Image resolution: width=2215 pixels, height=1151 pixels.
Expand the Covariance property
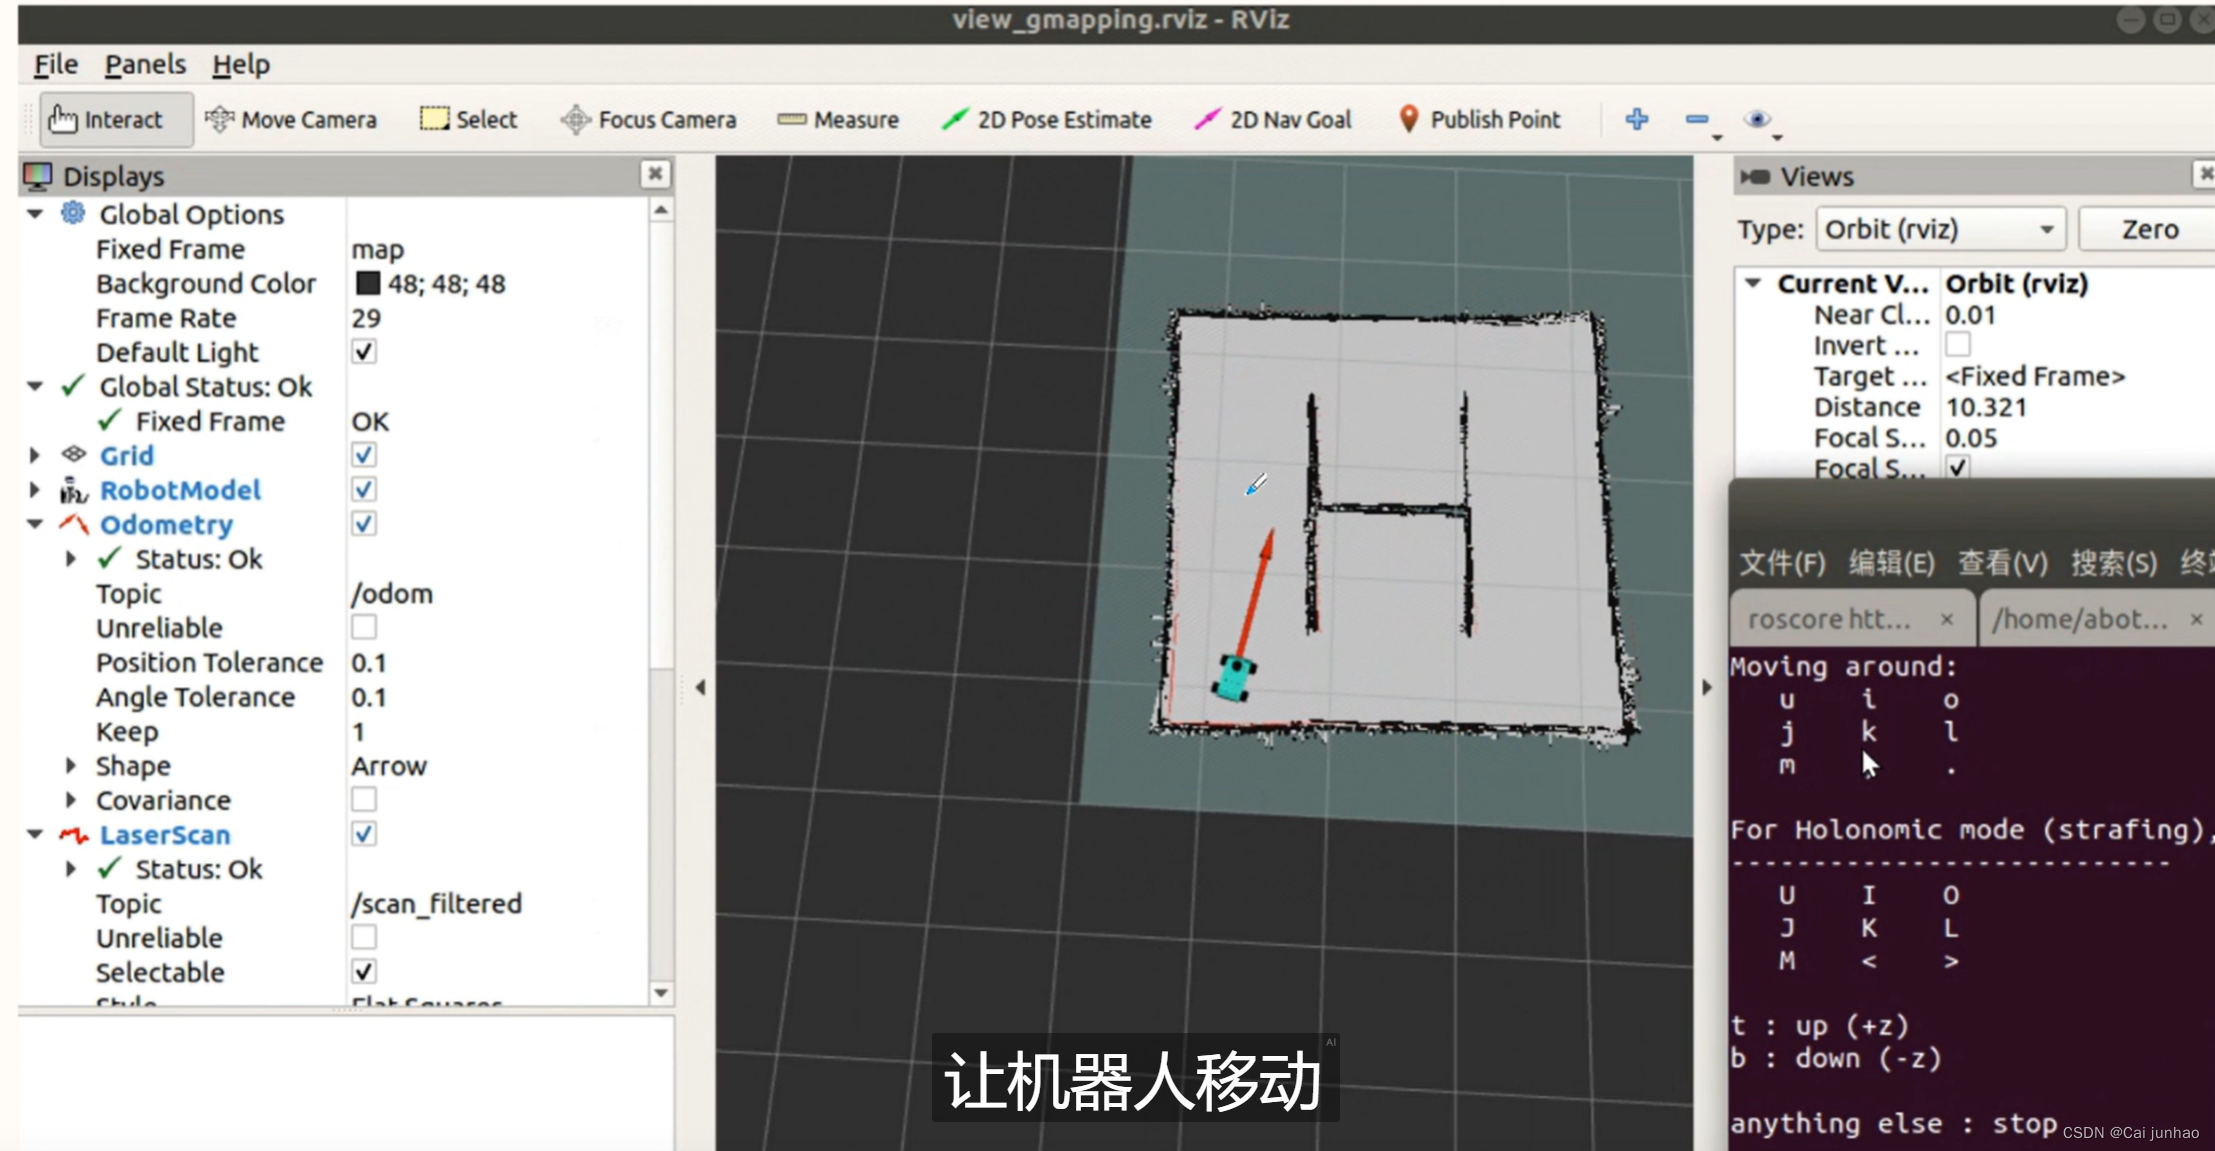[x=71, y=800]
